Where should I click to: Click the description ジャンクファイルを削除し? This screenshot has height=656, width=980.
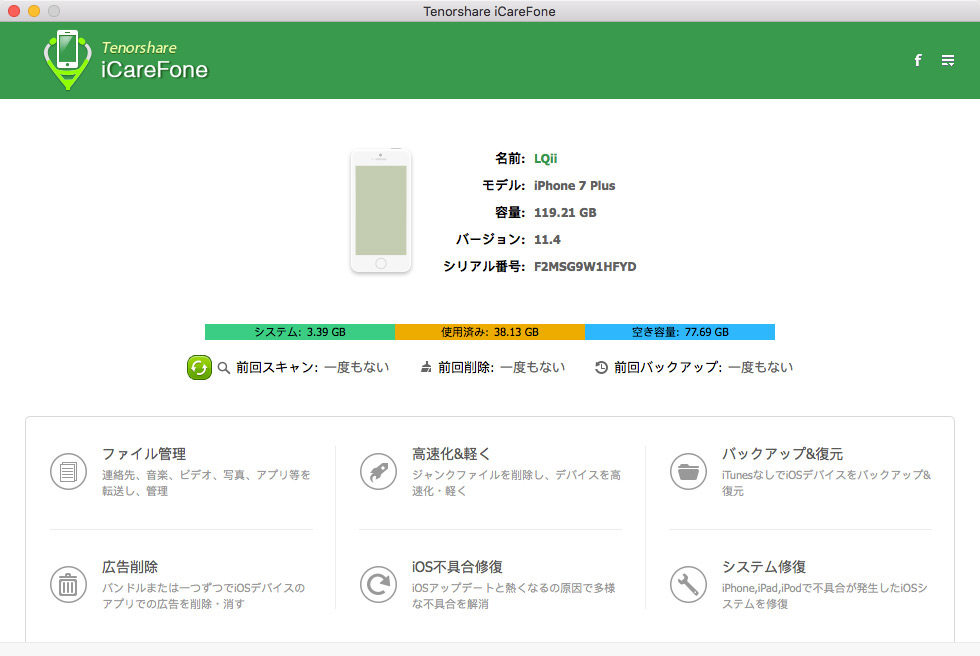pos(516,483)
